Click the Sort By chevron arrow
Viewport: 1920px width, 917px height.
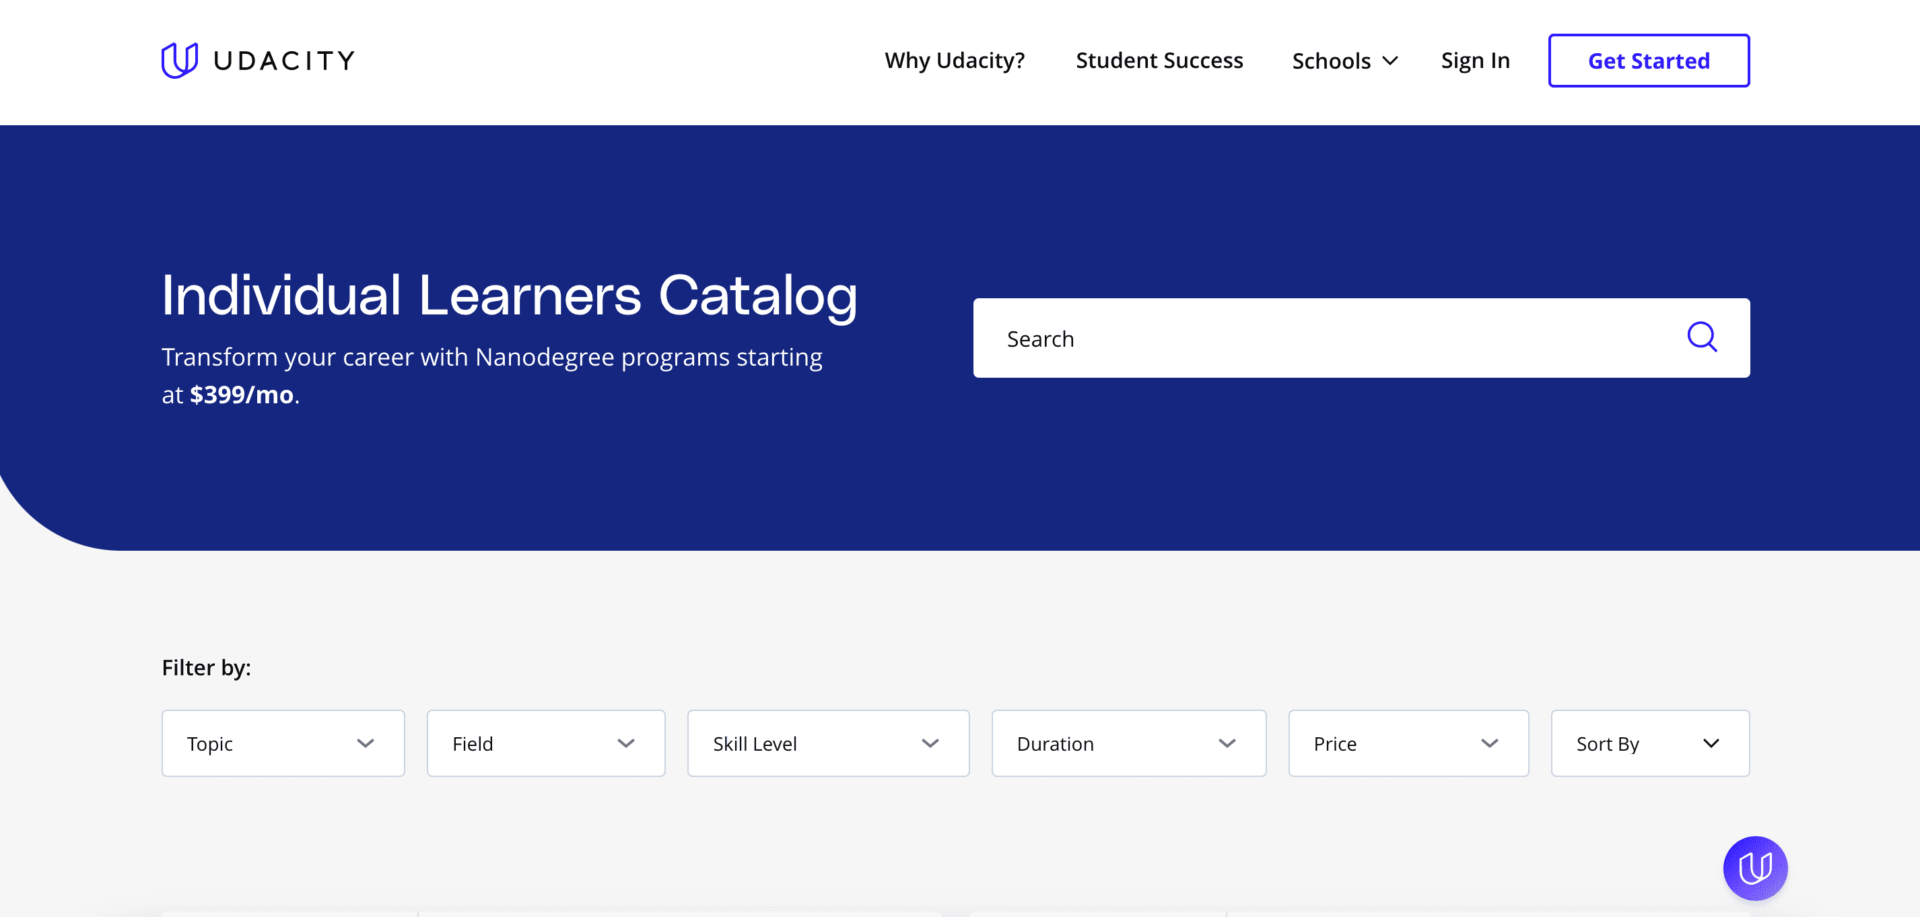tap(1711, 743)
